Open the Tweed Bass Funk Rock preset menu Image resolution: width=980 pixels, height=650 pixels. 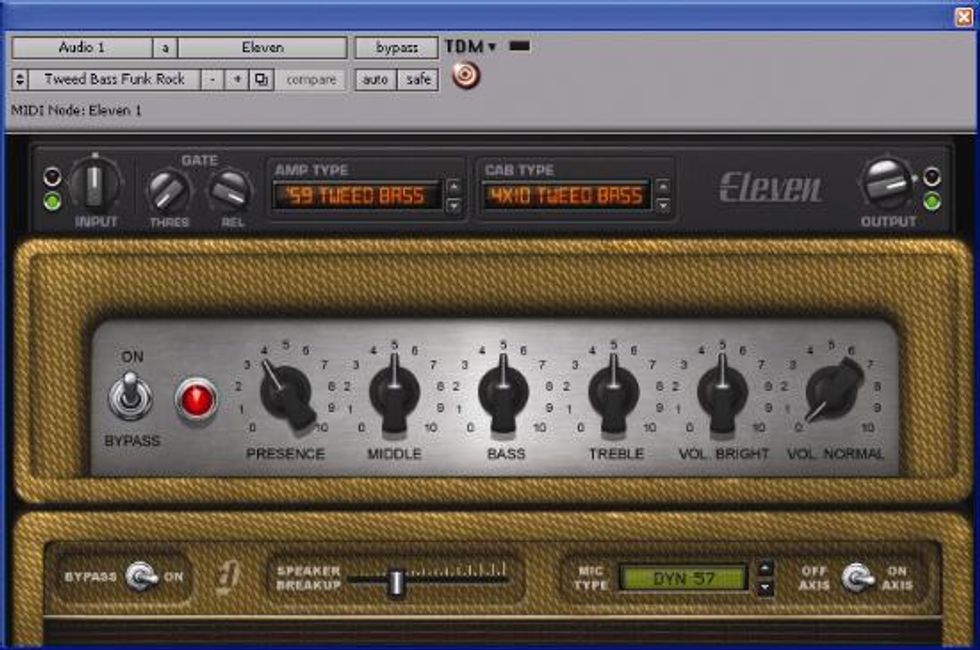[114, 79]
